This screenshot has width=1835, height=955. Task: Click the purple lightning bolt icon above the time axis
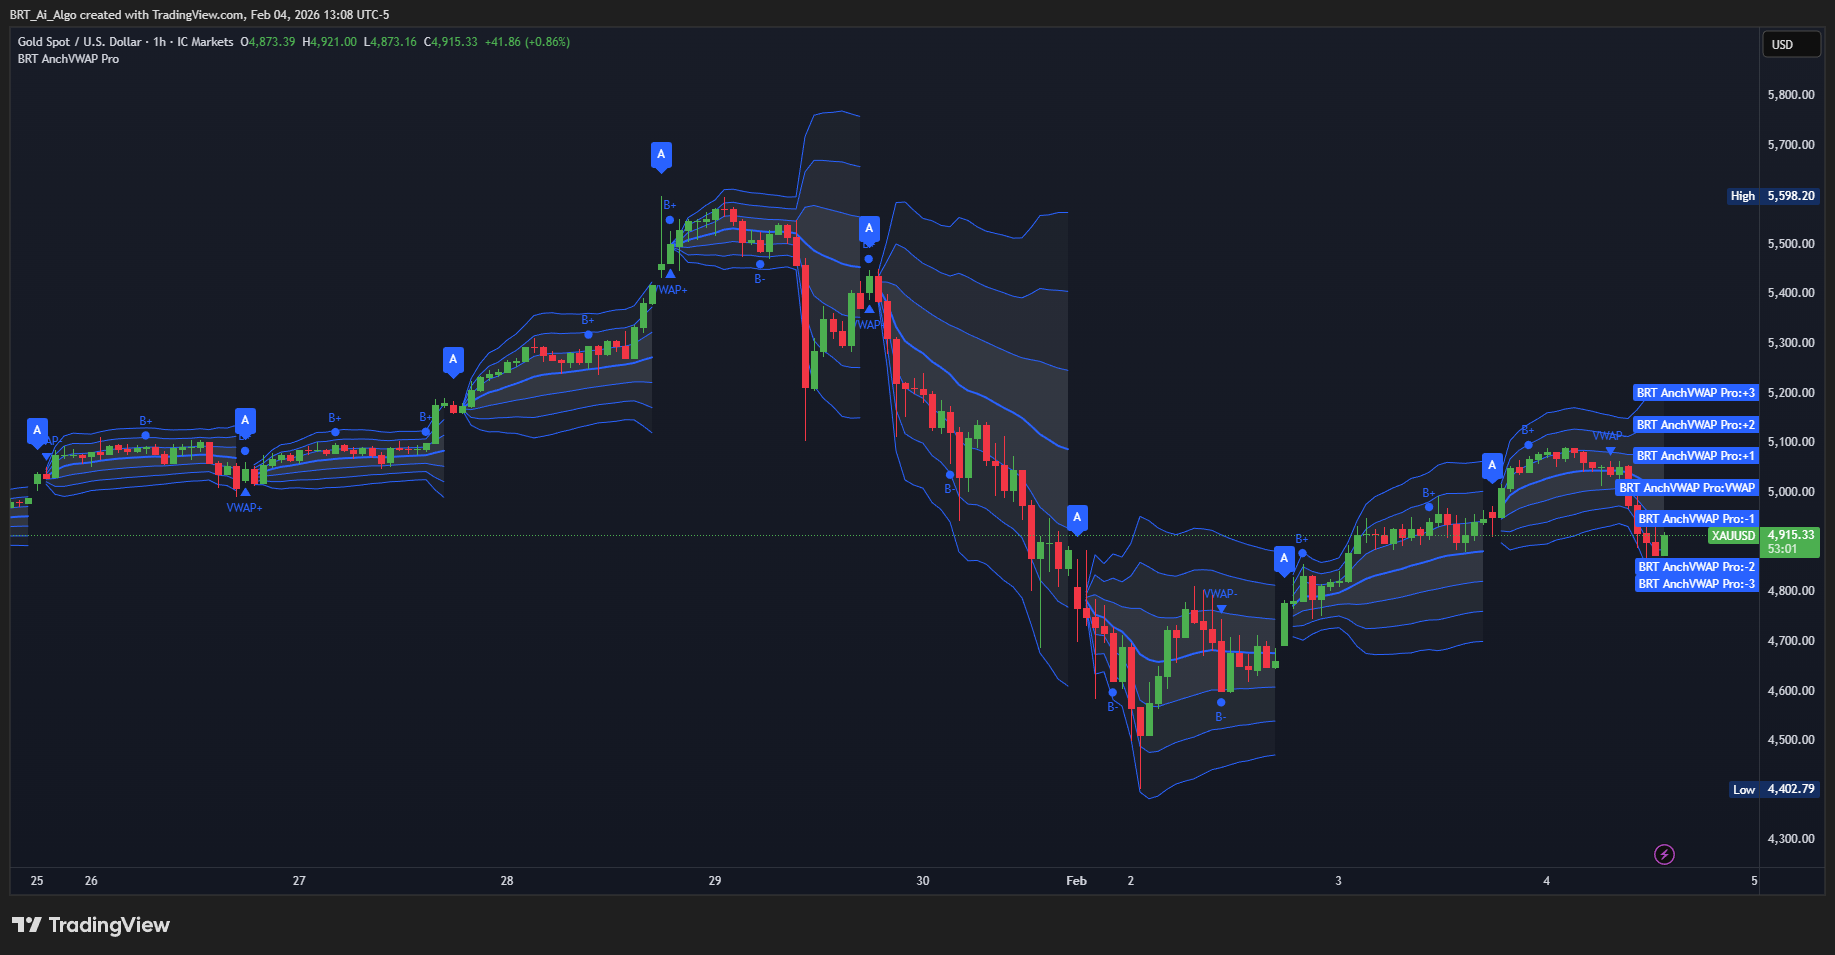pyautogui.click(x=1664, y=854)
